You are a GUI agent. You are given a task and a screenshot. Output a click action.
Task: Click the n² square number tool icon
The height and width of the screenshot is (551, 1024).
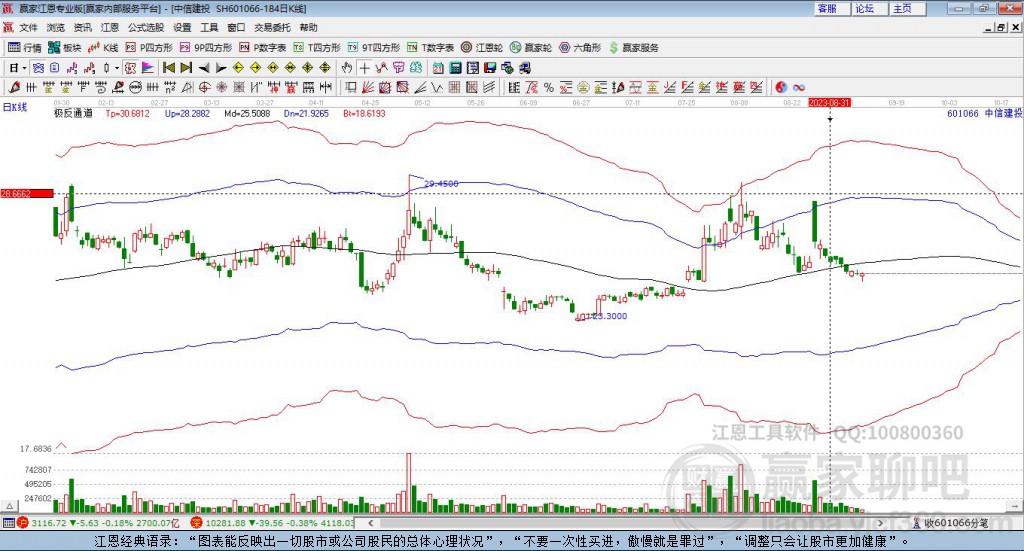tap(170, 87)
